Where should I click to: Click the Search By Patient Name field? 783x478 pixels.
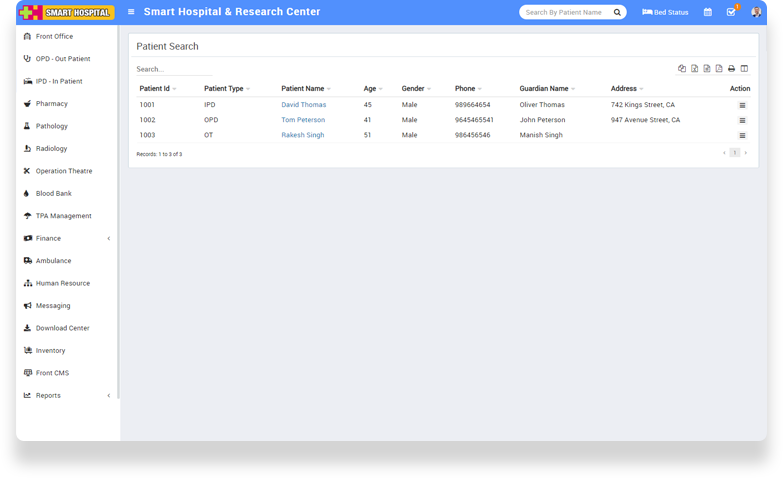[x=565, y=12]
